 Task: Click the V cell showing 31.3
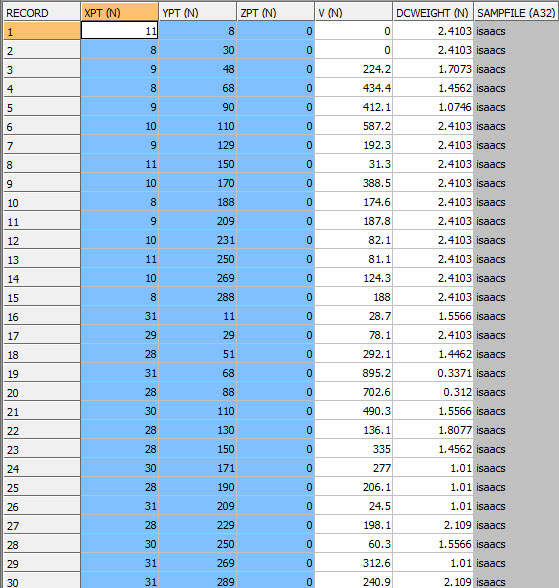point(354,164)
